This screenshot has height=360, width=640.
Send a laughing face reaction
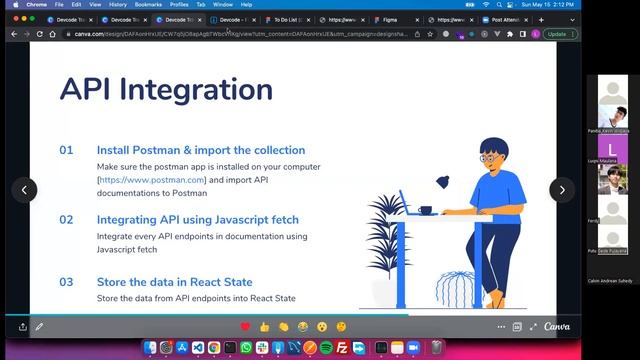coord(303,327)
